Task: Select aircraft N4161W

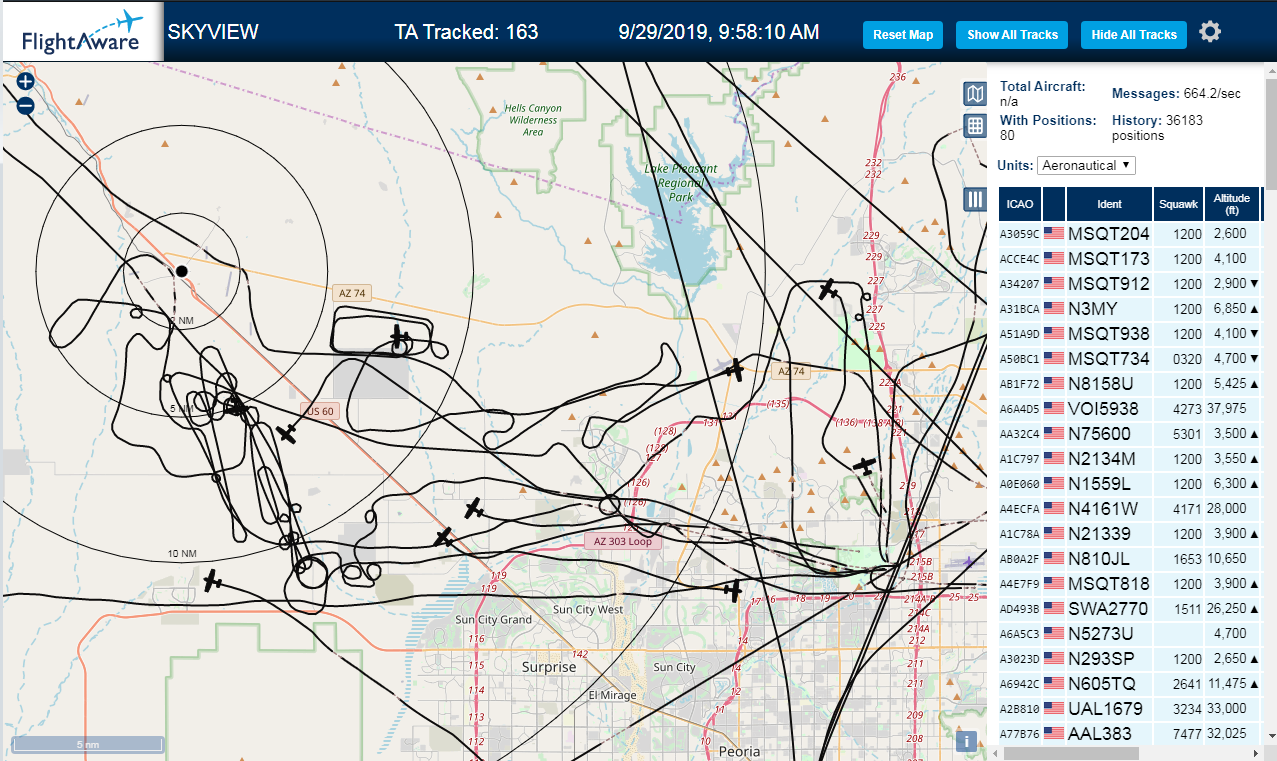Action: click(x=1130, y=509)
